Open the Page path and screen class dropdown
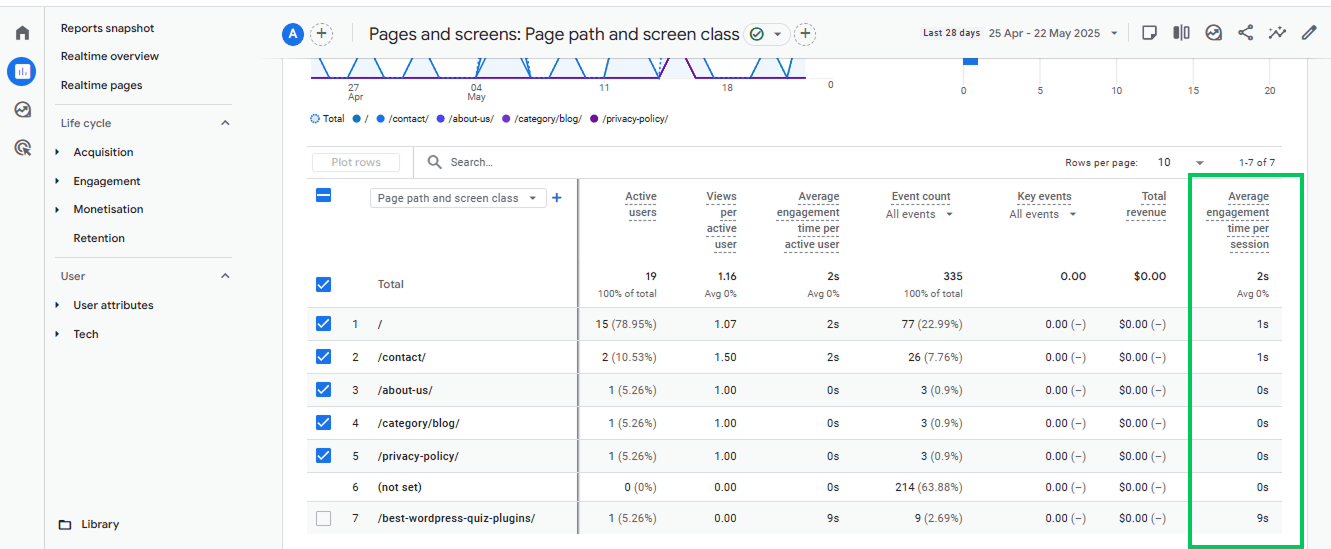The image size is (1331, 549). coord(458,198)
